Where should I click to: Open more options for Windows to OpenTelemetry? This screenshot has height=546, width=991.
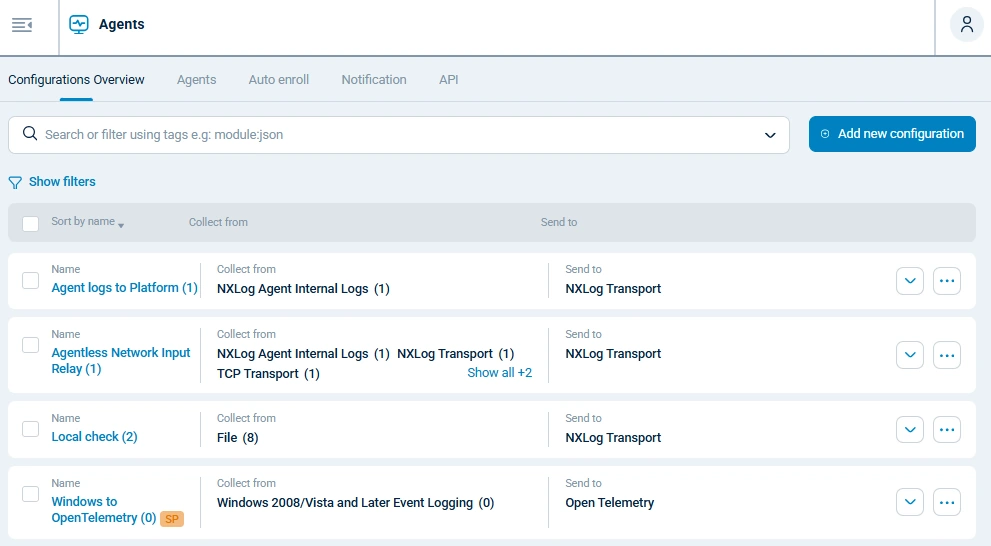click(x=947, y=502)
